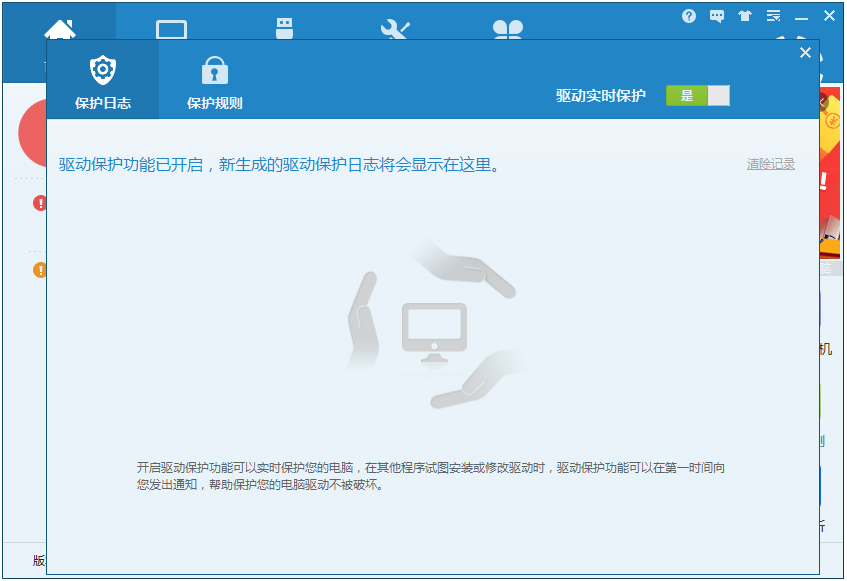This screenshot has height=581, width=847.
Task: Click the red exclamation warning icon
Action: pos(39,204)
